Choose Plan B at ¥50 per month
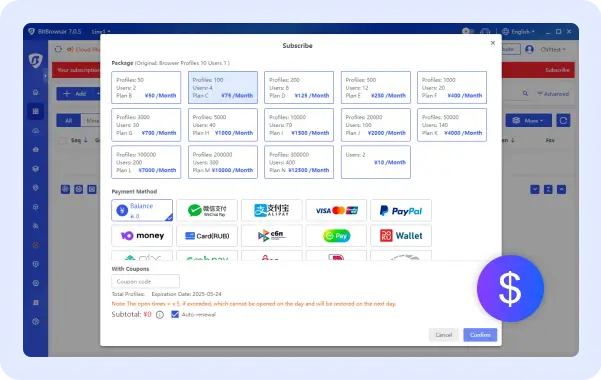 (146, 87)
